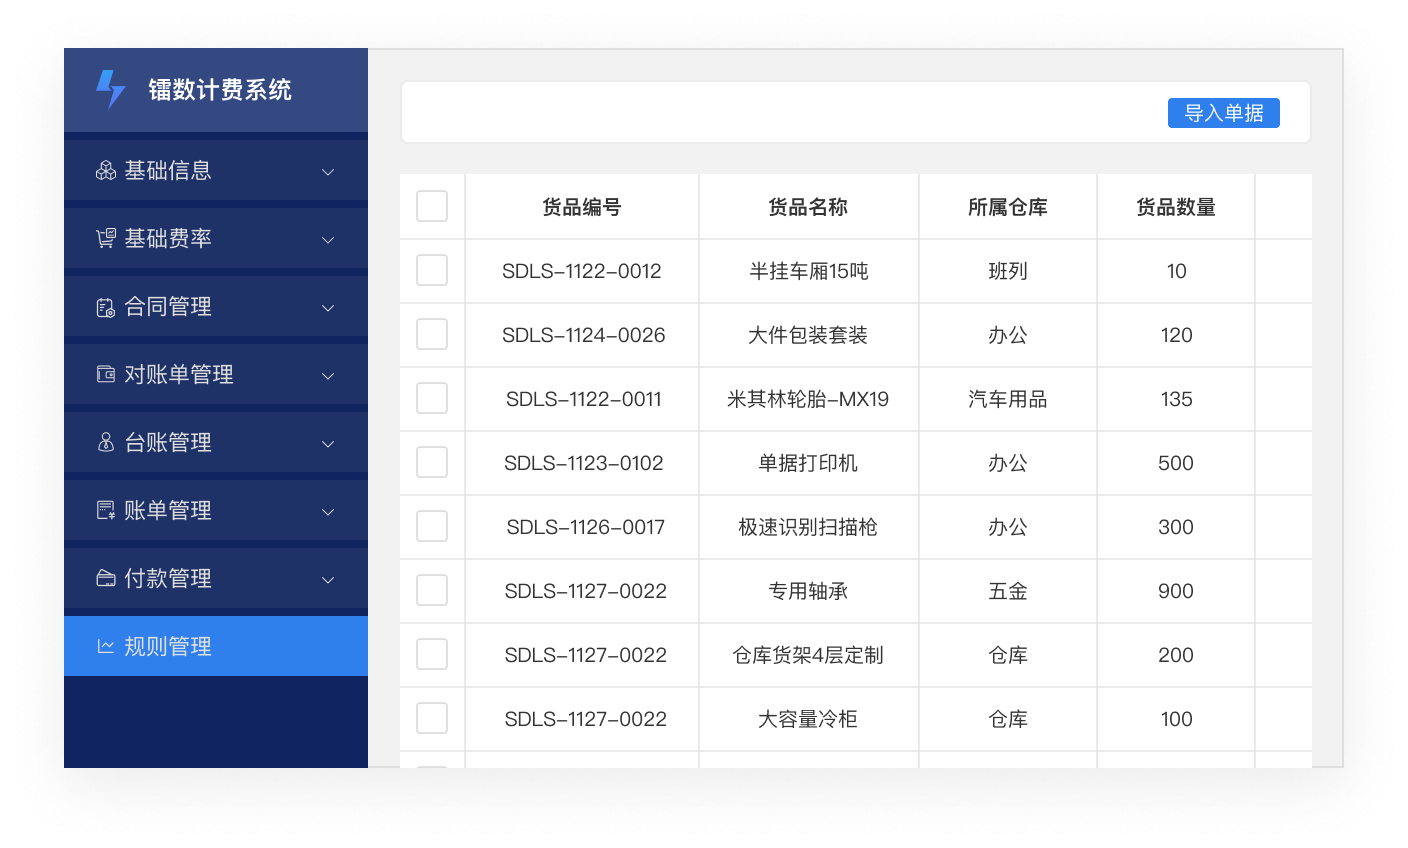The width and height of the screenshot is (1408, 848).
Task: Click the 大件包装套装 cell
Action: (x=808, y=335)
